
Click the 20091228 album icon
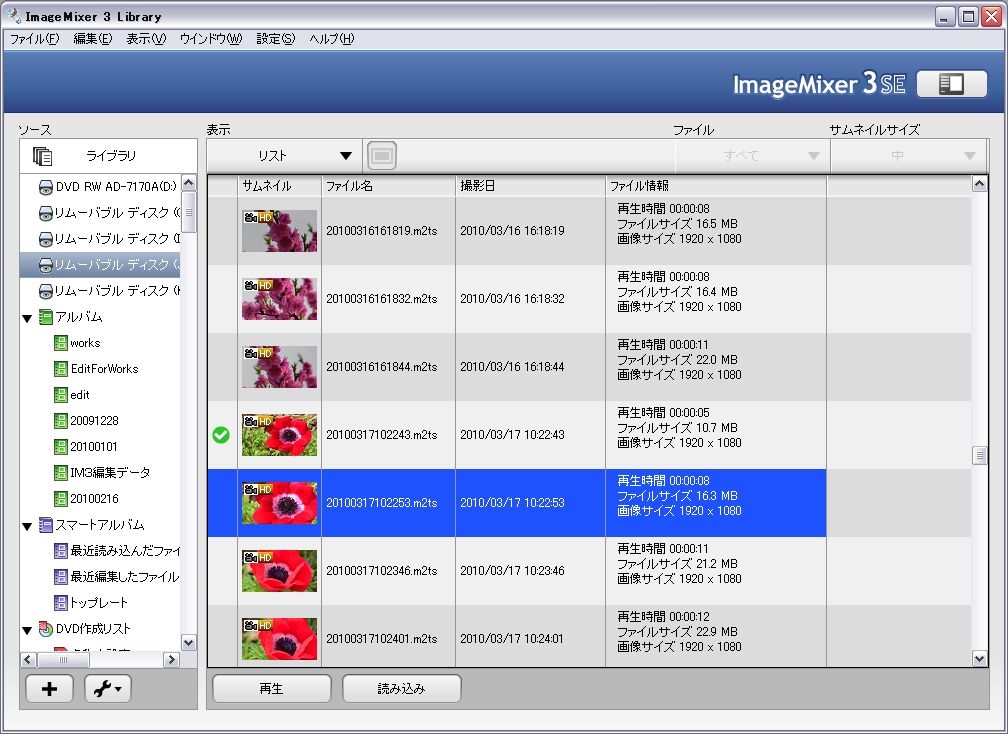coord(60,421)
